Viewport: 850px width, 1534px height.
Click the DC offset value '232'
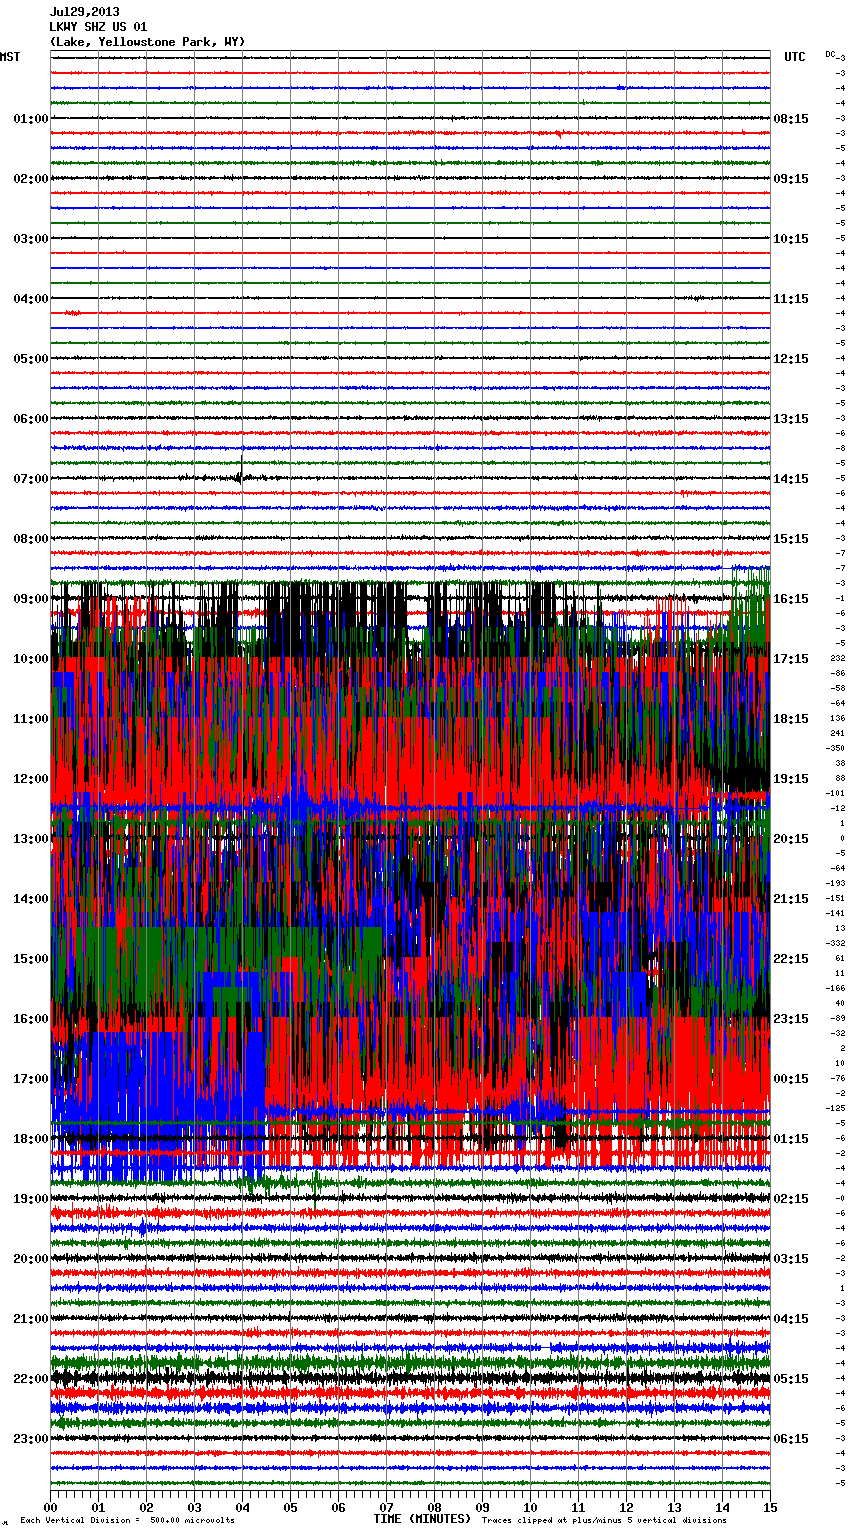(x=837, y=659)
